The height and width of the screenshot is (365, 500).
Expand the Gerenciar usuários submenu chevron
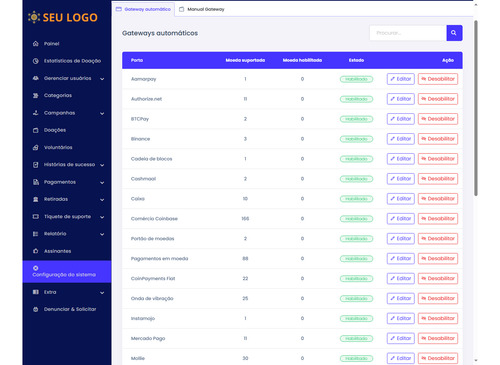pos(102,79)
